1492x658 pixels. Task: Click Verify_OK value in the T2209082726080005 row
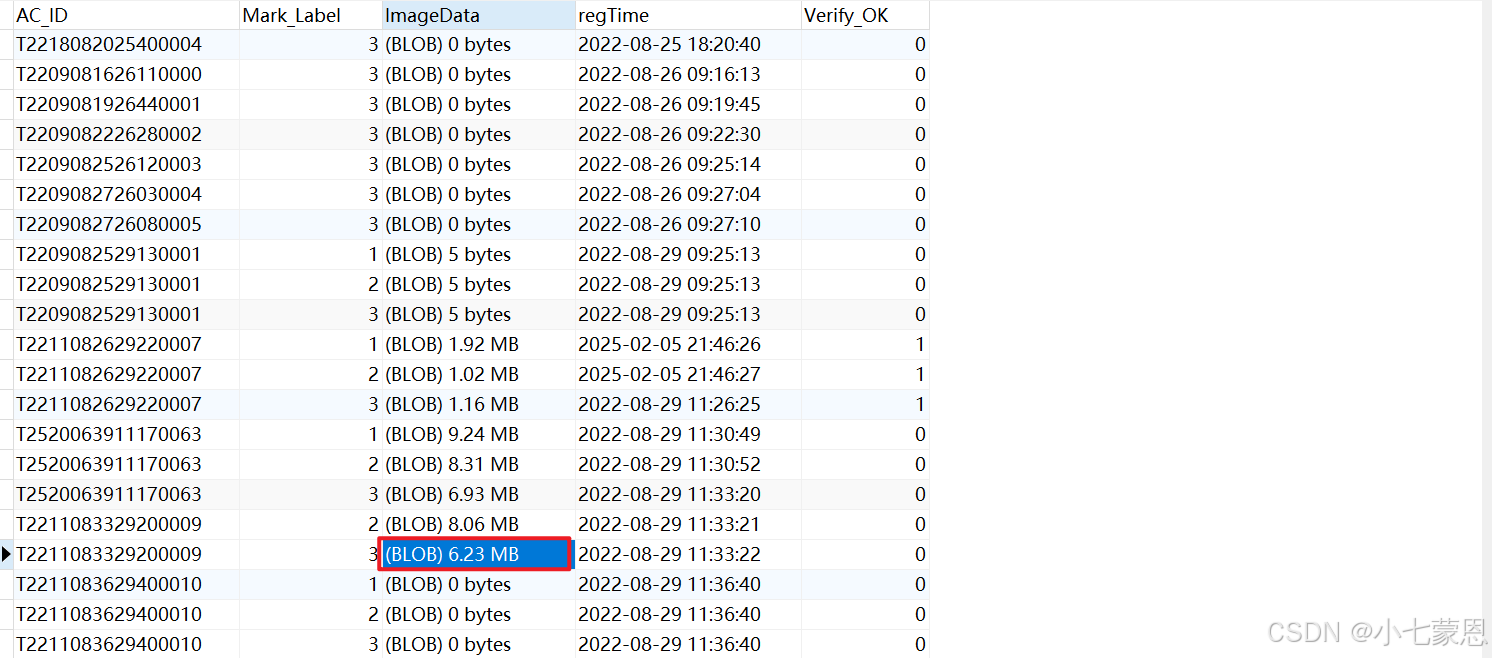865,225
